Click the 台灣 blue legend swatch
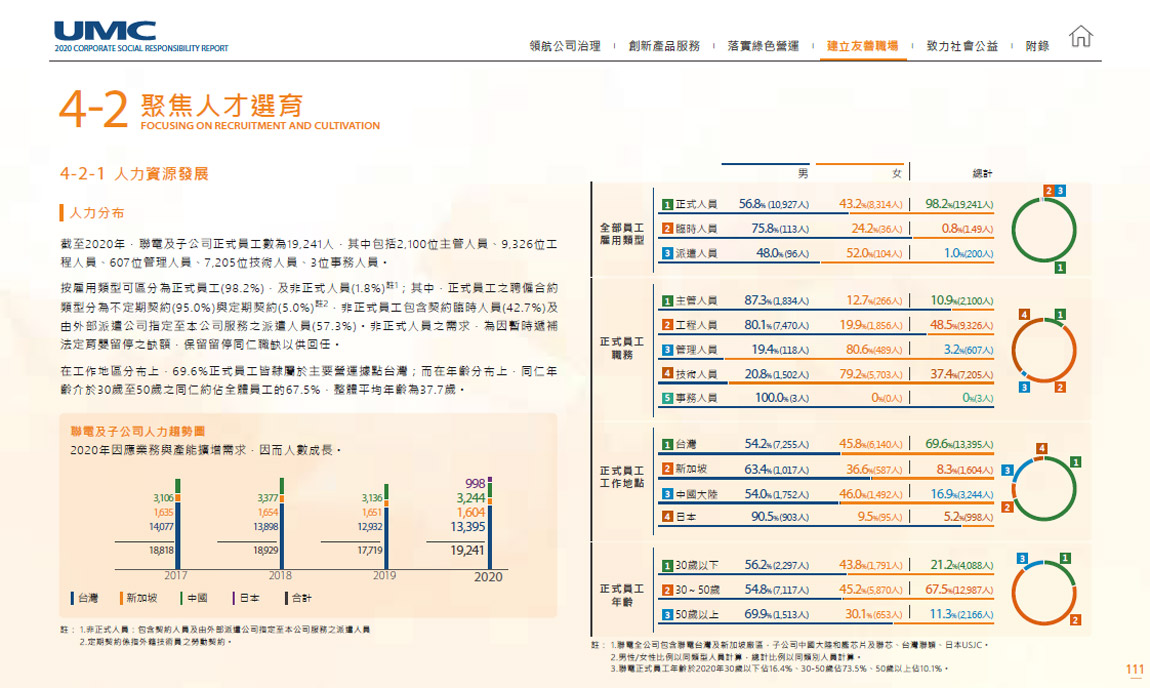Screen dimensions: 1150x688 (x=73, y=598)
